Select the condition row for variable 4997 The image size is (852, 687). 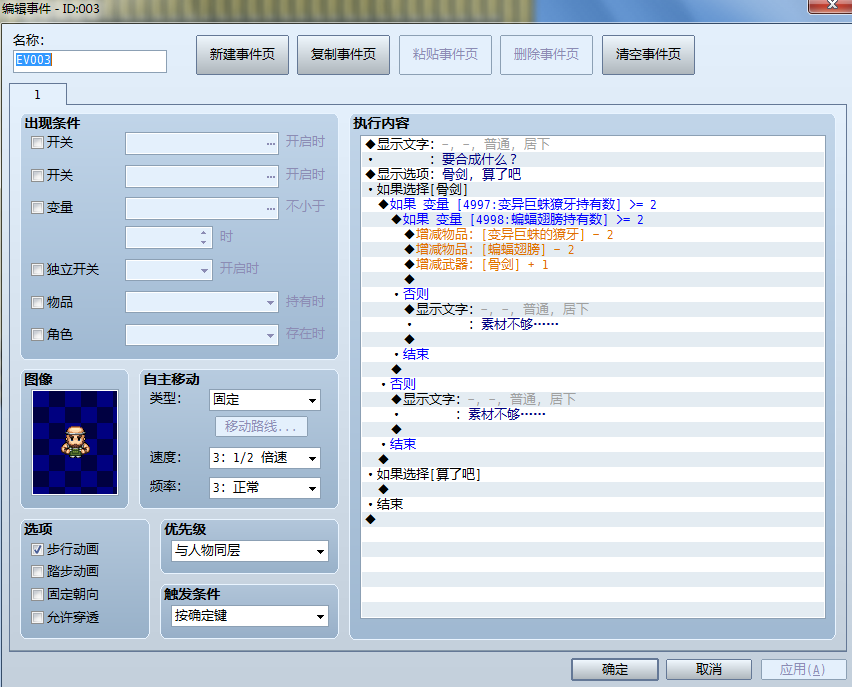(x=593, y=204)
